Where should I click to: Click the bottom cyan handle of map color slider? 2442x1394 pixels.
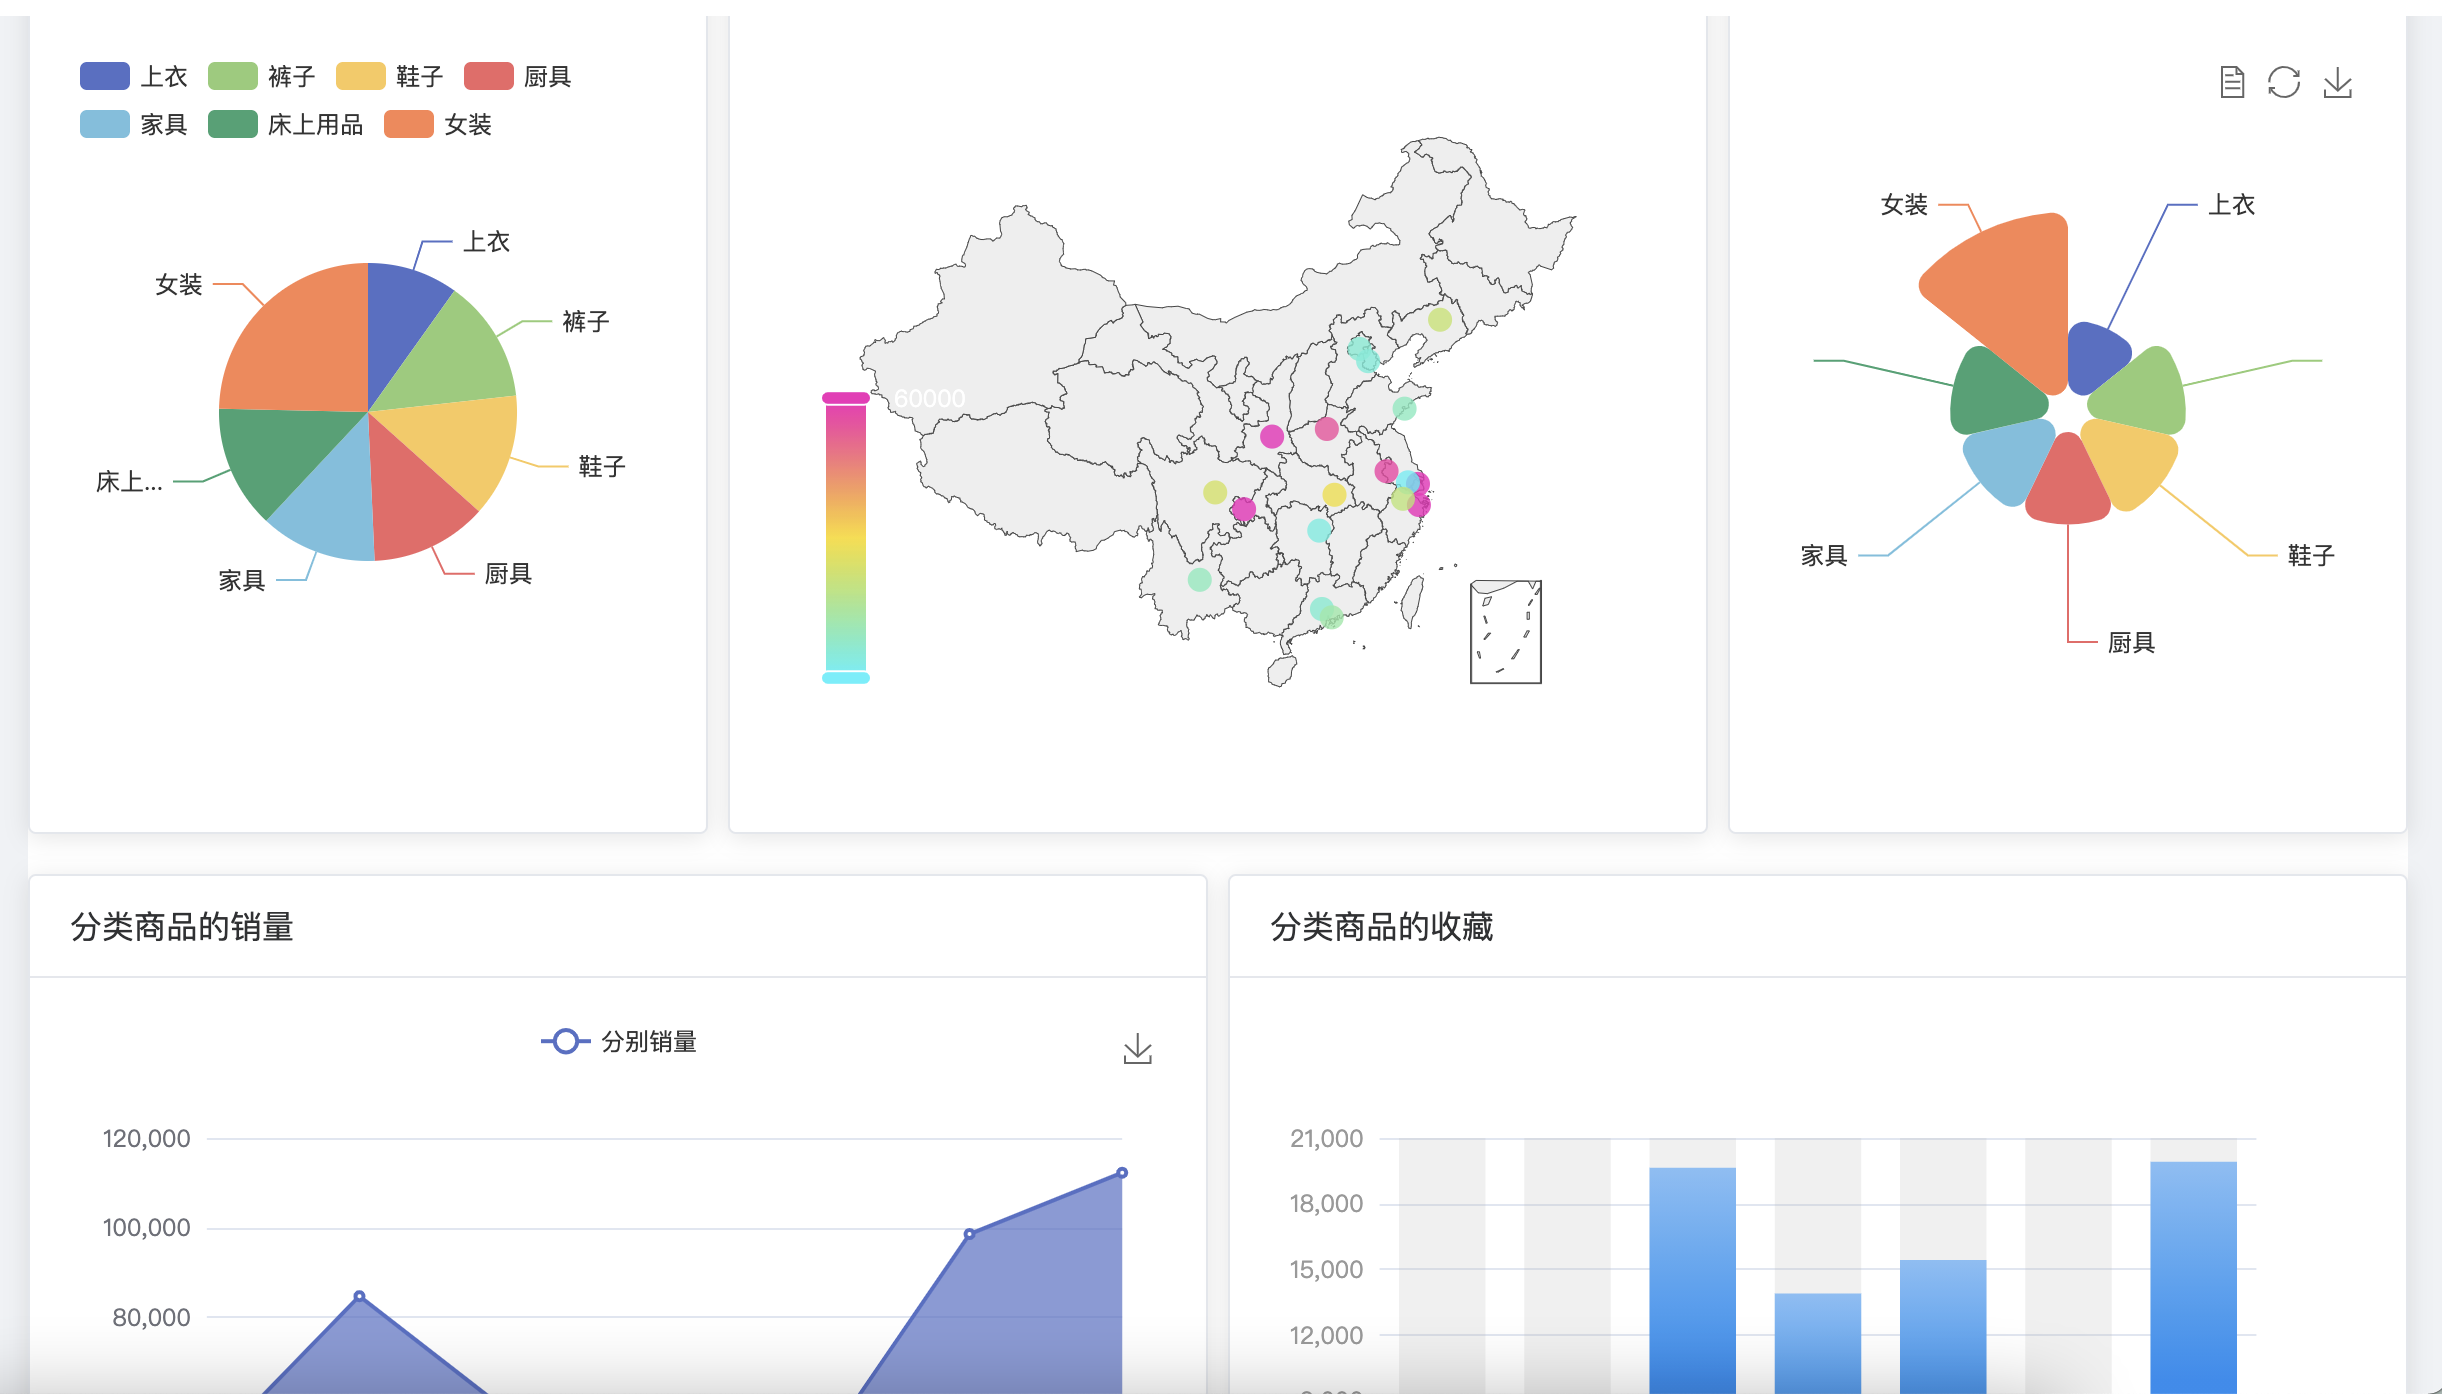click(x=845, y=678)
